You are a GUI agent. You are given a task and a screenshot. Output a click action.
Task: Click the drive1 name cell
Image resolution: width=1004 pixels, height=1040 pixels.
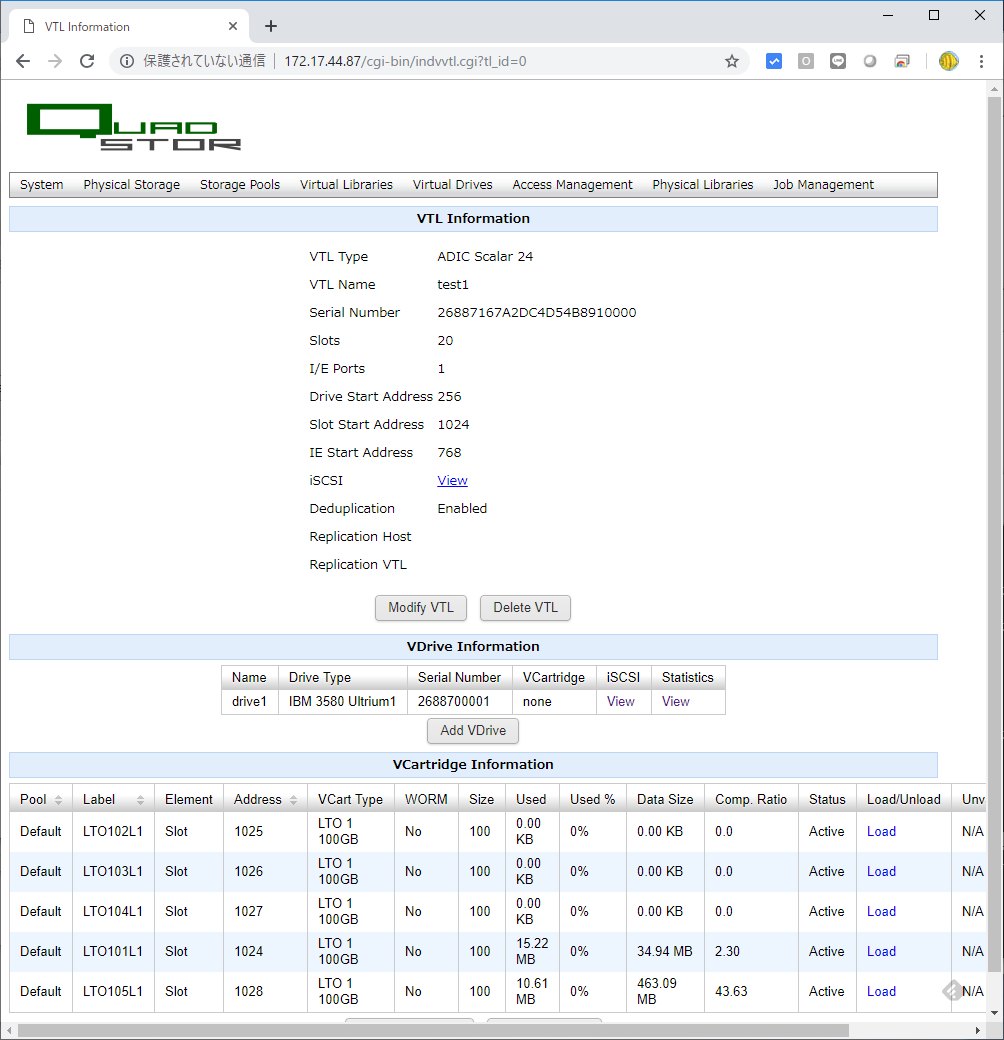point(249,702)
